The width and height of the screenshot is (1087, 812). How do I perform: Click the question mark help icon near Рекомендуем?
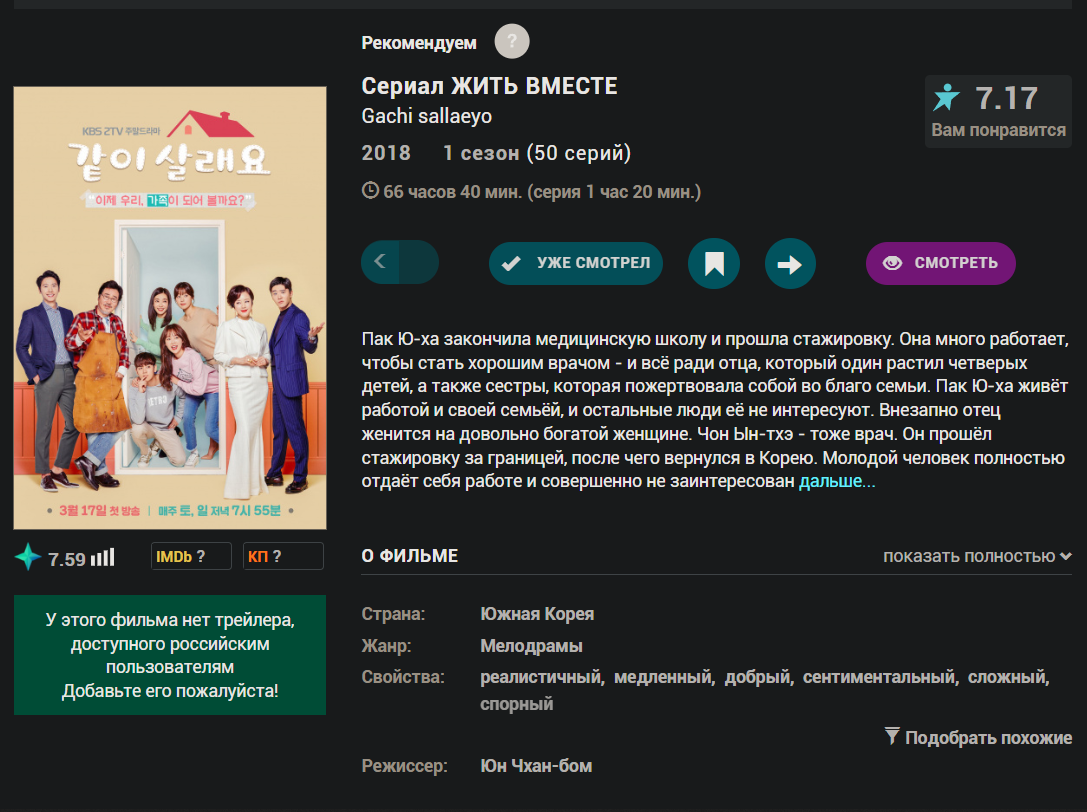click(x=512, y=42)
